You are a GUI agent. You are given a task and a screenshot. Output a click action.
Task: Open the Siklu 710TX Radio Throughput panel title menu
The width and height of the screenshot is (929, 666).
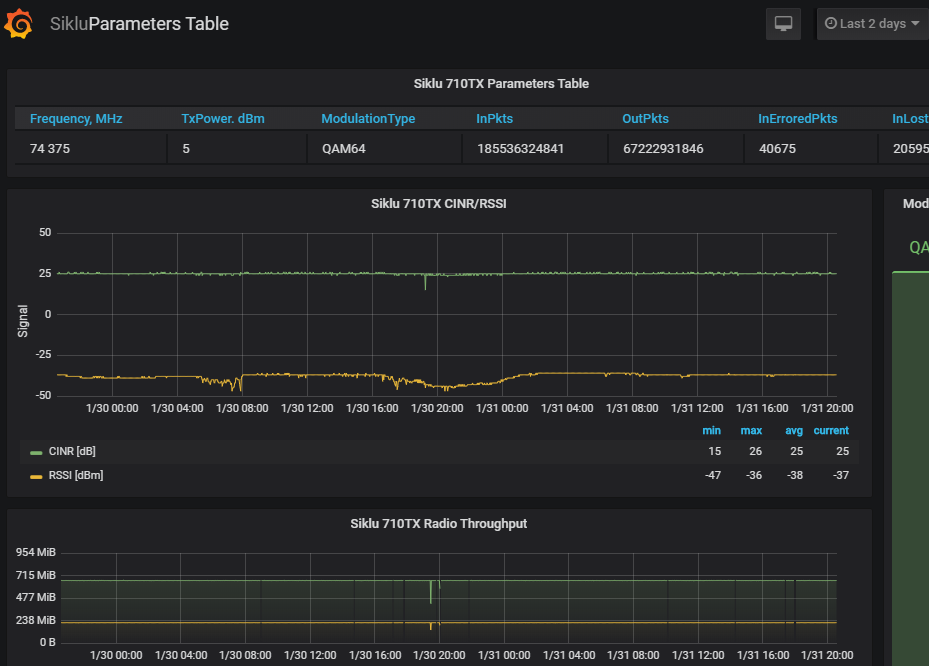pos(438,524)
